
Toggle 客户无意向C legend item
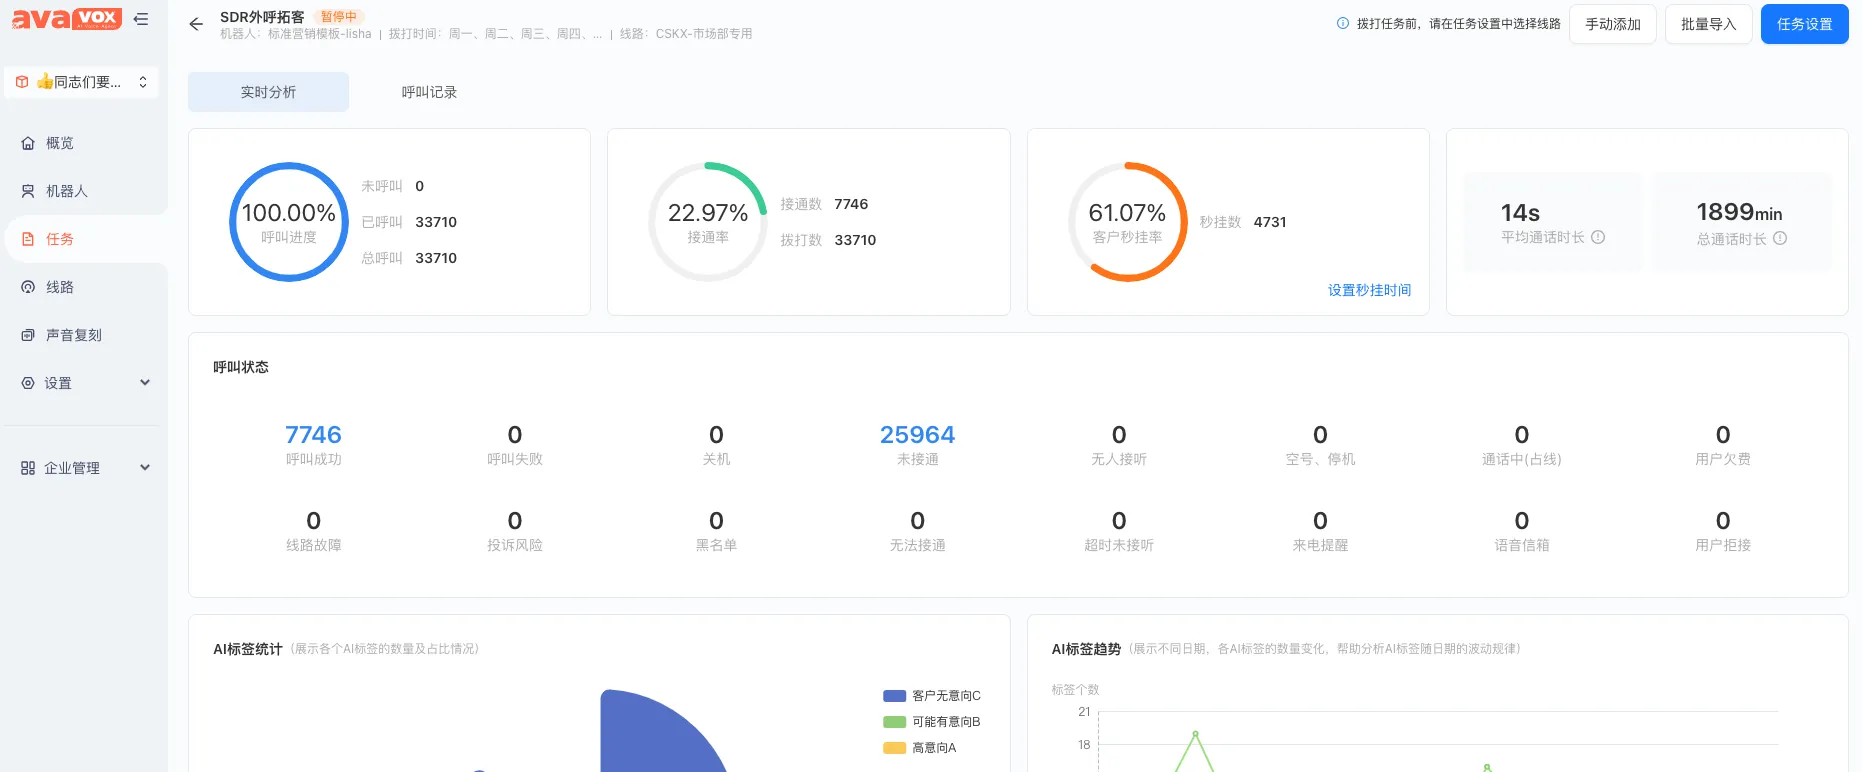(932, 696)
